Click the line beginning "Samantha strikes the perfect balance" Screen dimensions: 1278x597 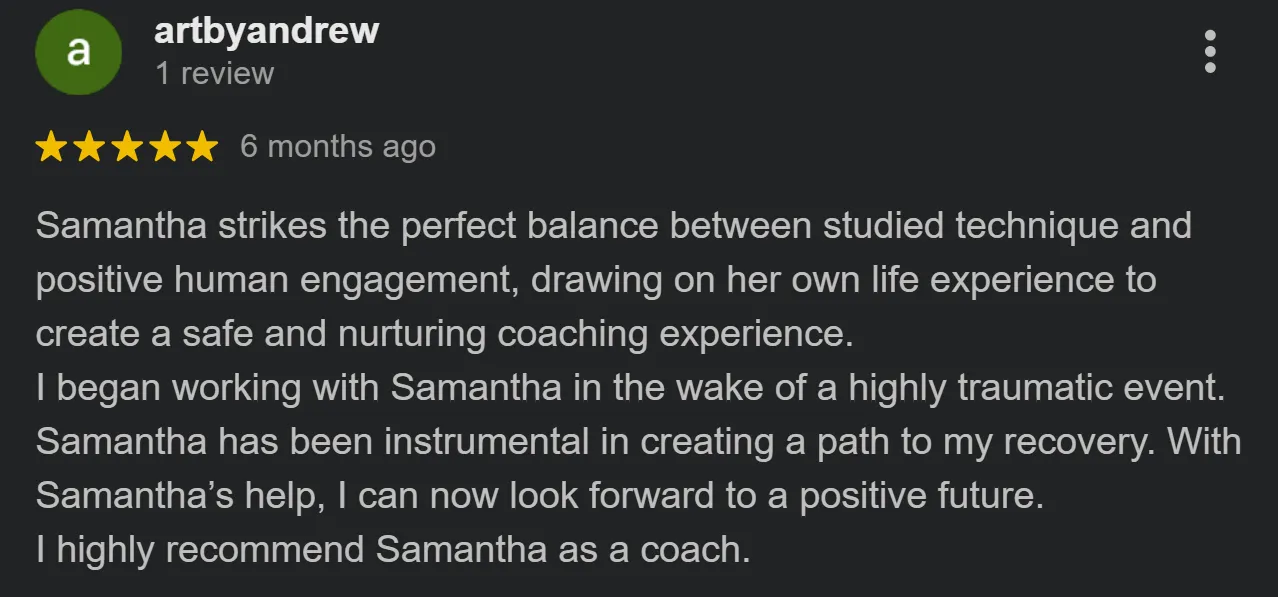pyautogui.click(x=614, y=227)
